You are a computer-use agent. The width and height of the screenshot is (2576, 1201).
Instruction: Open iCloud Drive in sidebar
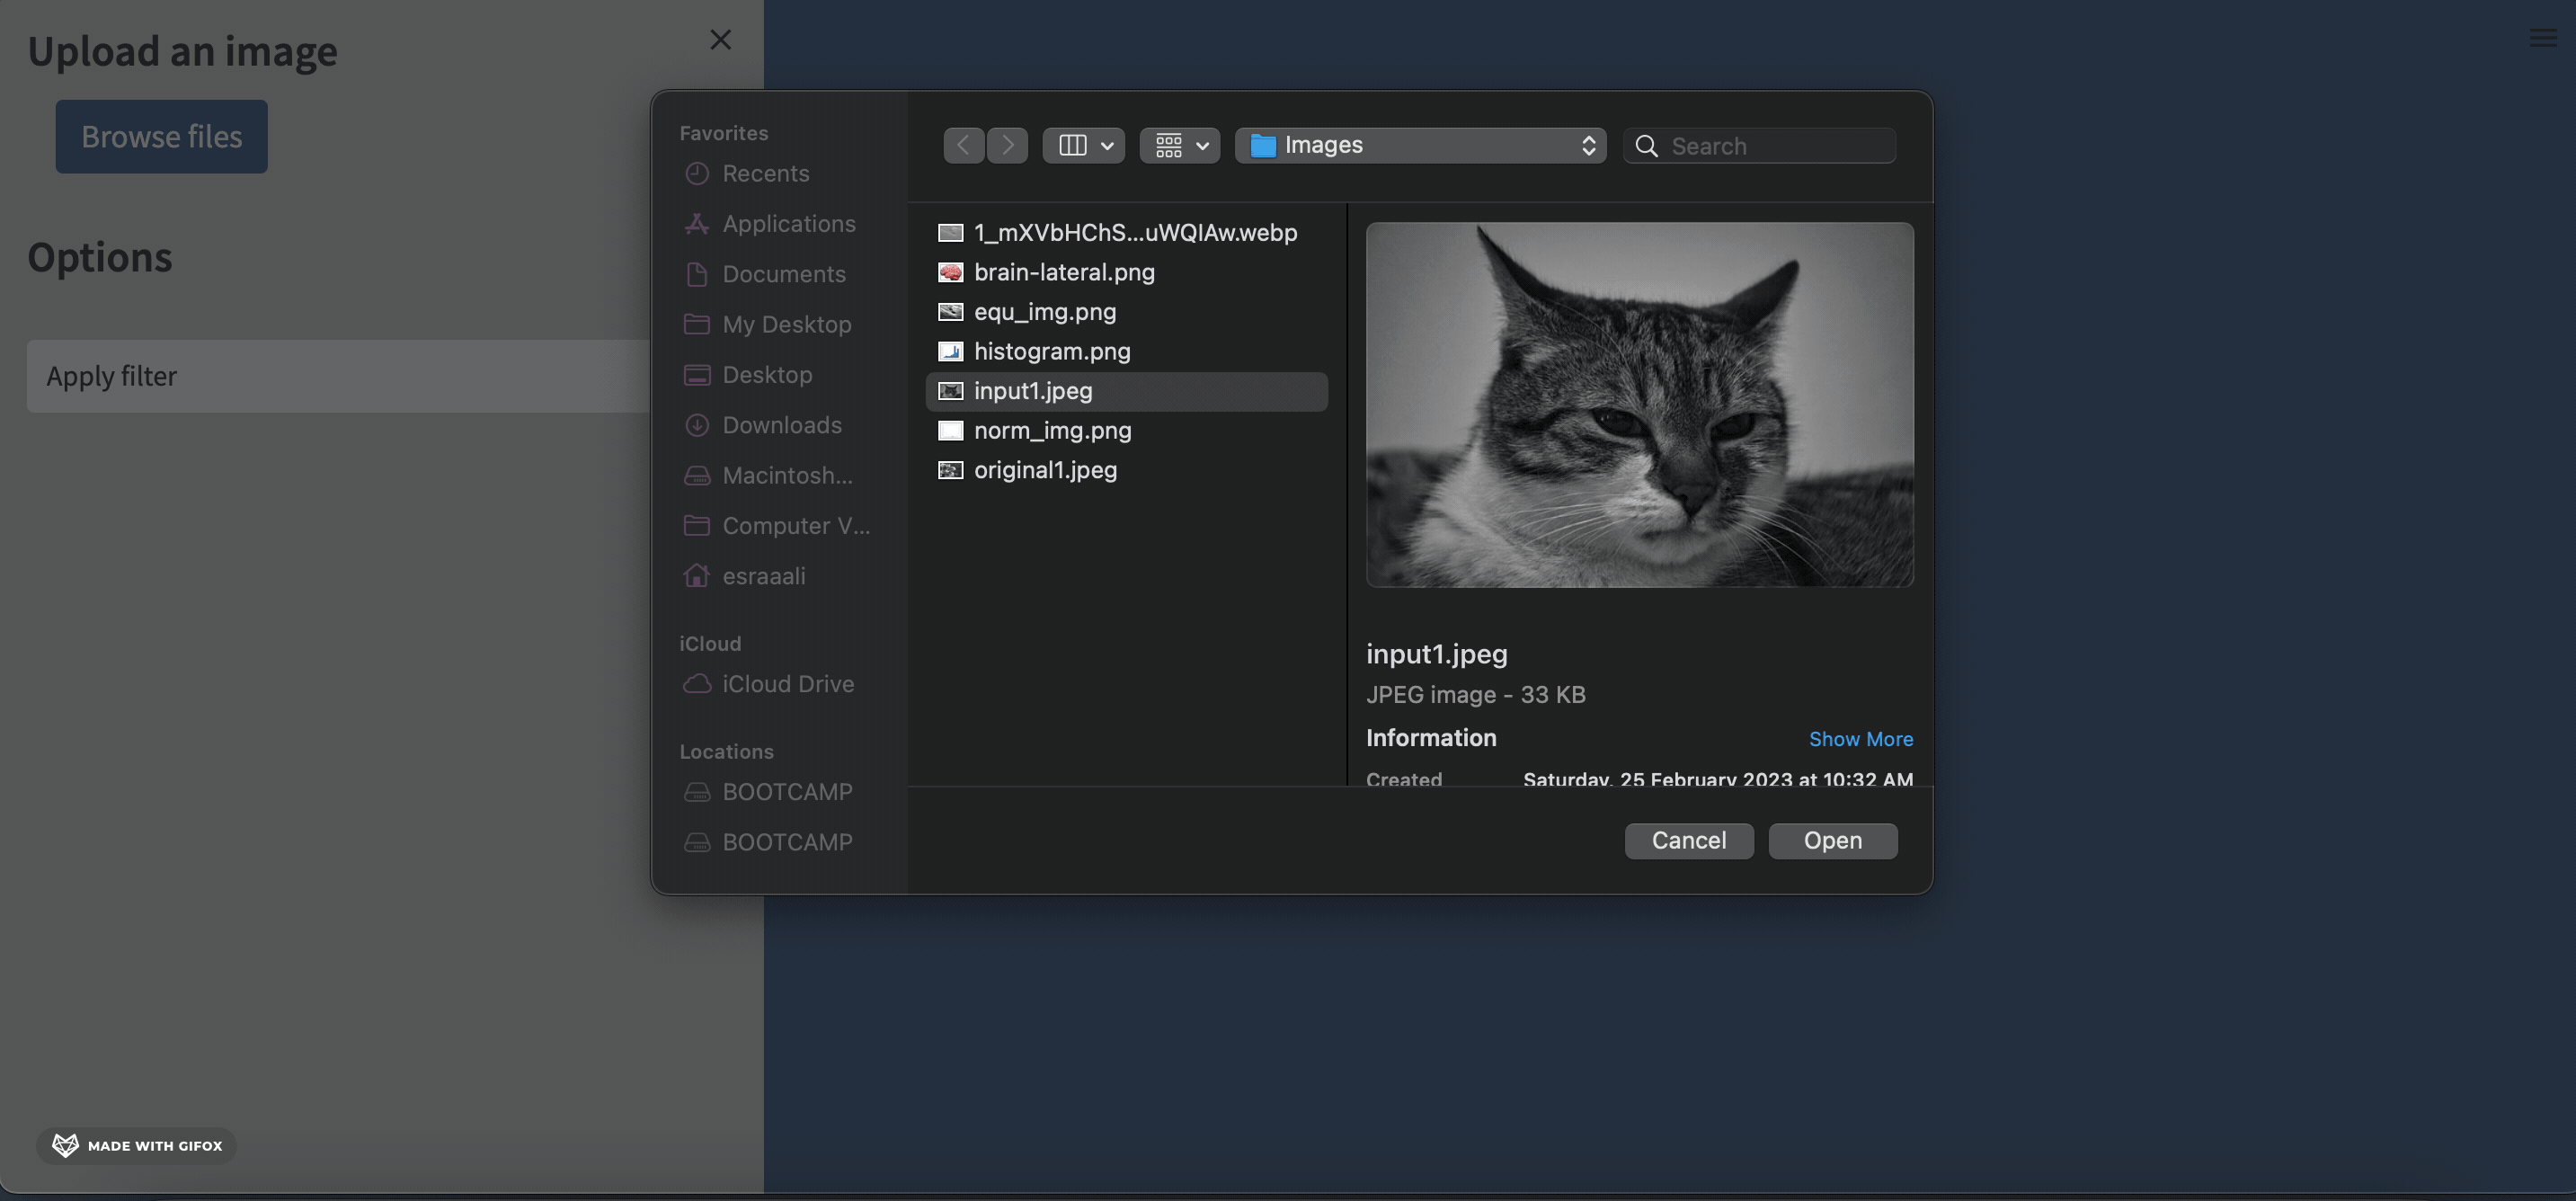787,684
